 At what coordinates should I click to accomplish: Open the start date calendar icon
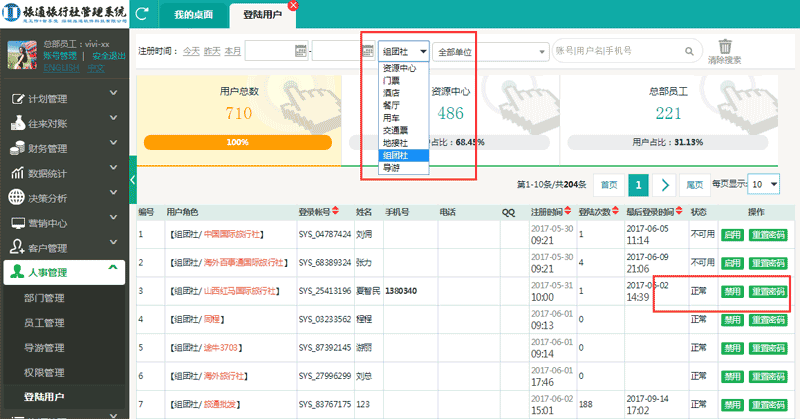[300, 50]
